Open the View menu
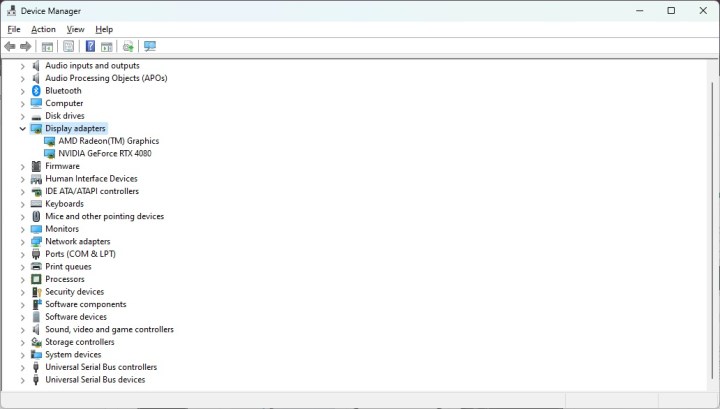The height and width of the screenshot is (409, 720). coord(75,30)
